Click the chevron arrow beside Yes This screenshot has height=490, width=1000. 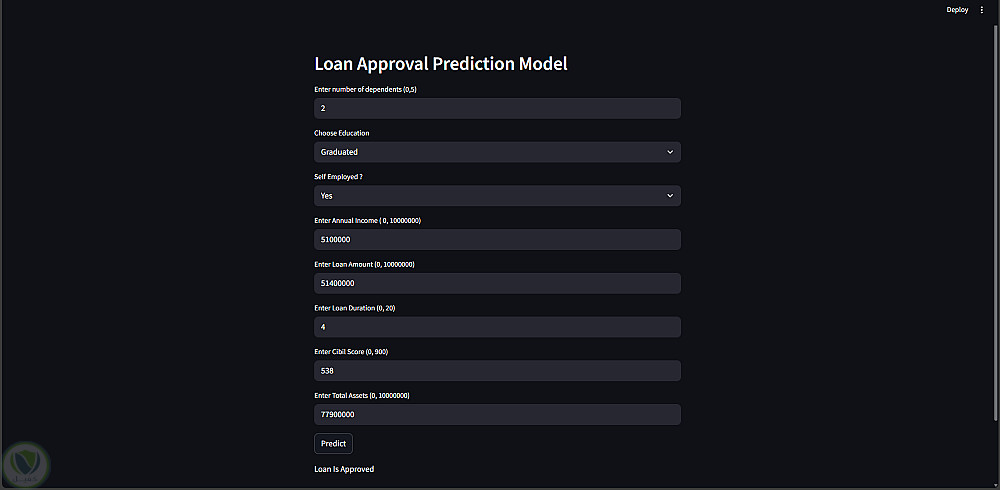point(670,196)
